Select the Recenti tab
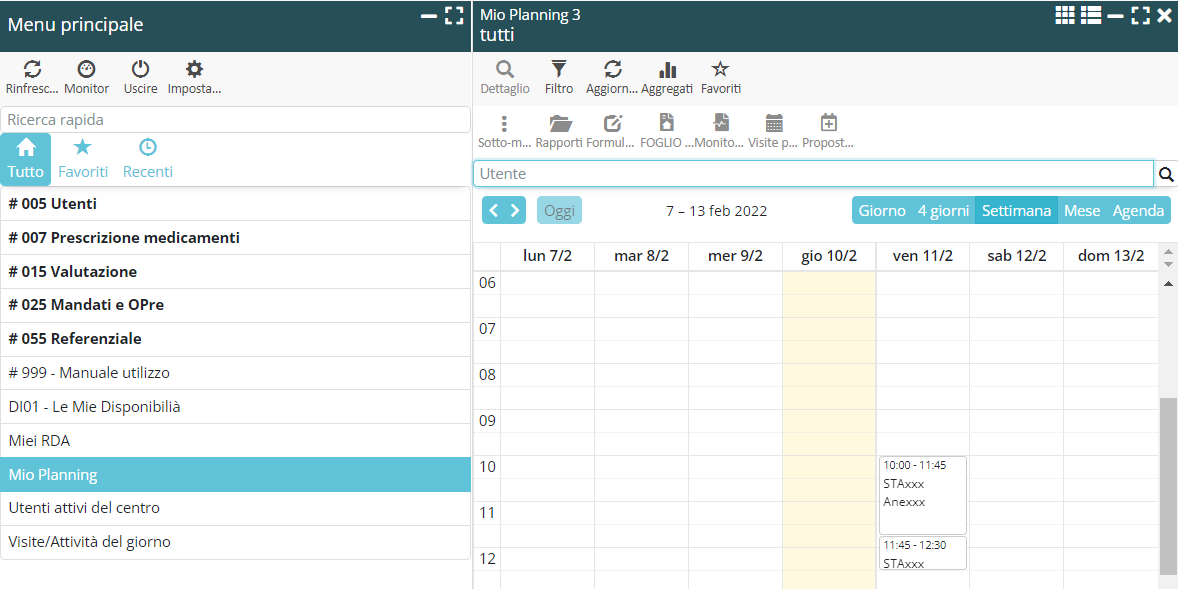The image size is (1178, 589). click(148, 159)
